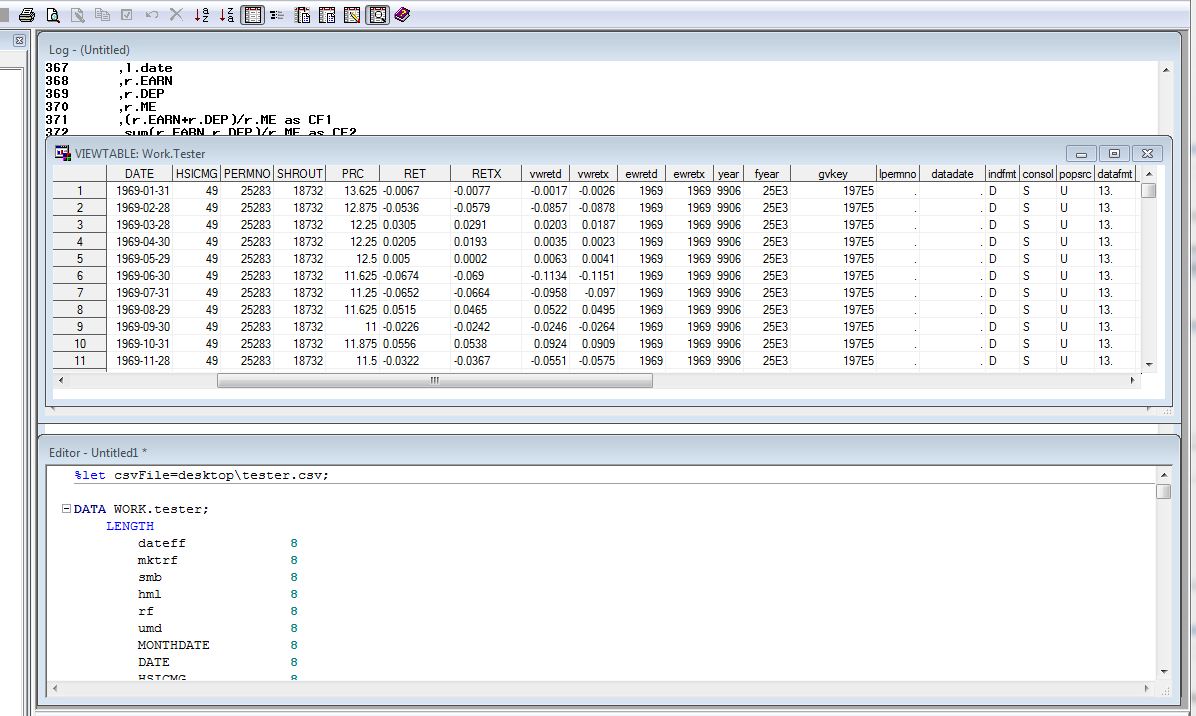Click Editor horizontal scrollbar left arrow
The image size is (1196, 716).
coord(54,689)
